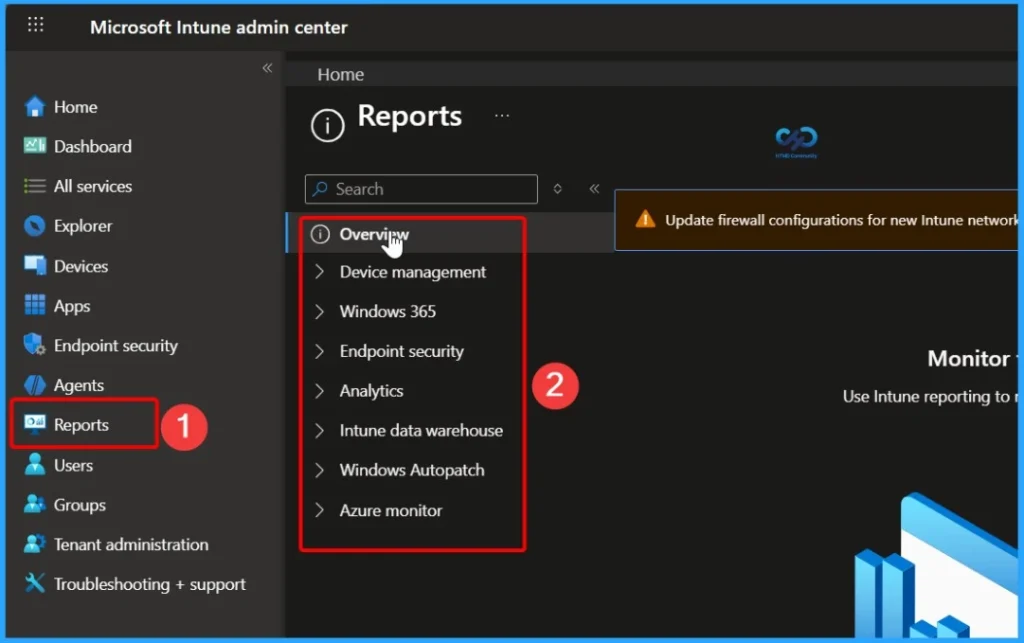Open the app launcher grid icon
This screenshot has height=643, width=1024.
tap(35, 24)
